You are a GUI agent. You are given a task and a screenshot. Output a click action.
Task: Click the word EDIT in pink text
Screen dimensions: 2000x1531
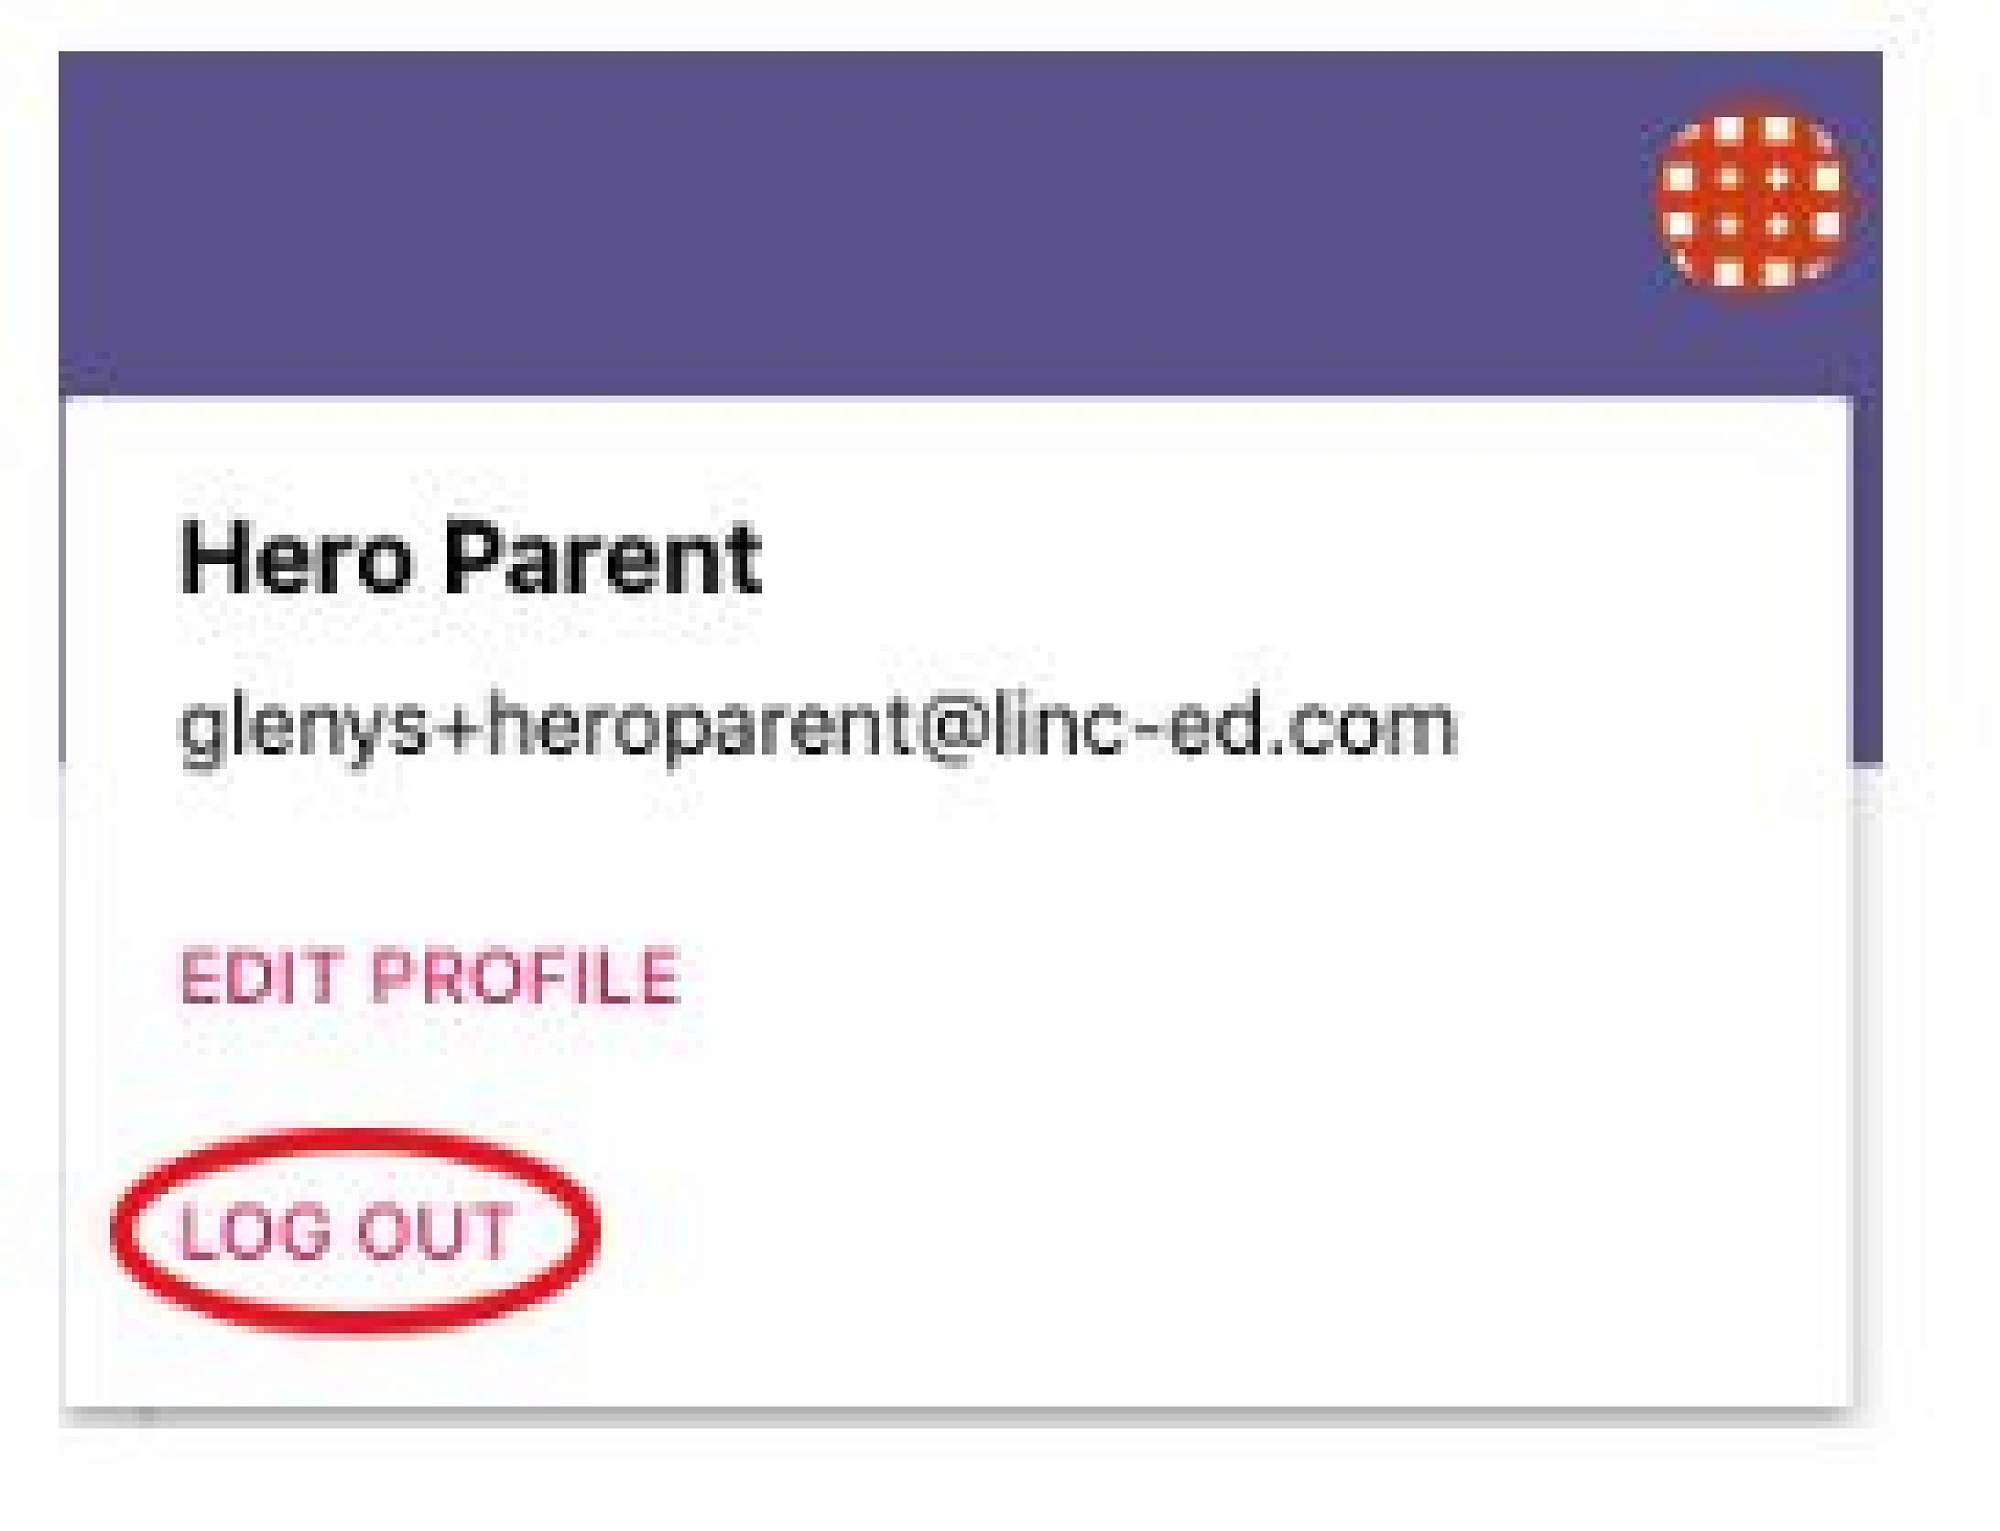pos(260,975)
